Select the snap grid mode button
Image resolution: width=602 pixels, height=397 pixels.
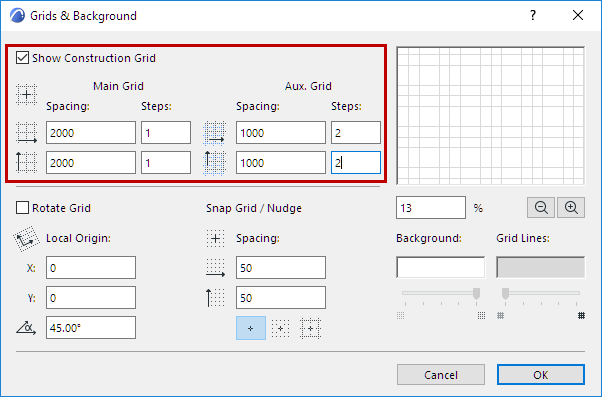click(280, 328)
